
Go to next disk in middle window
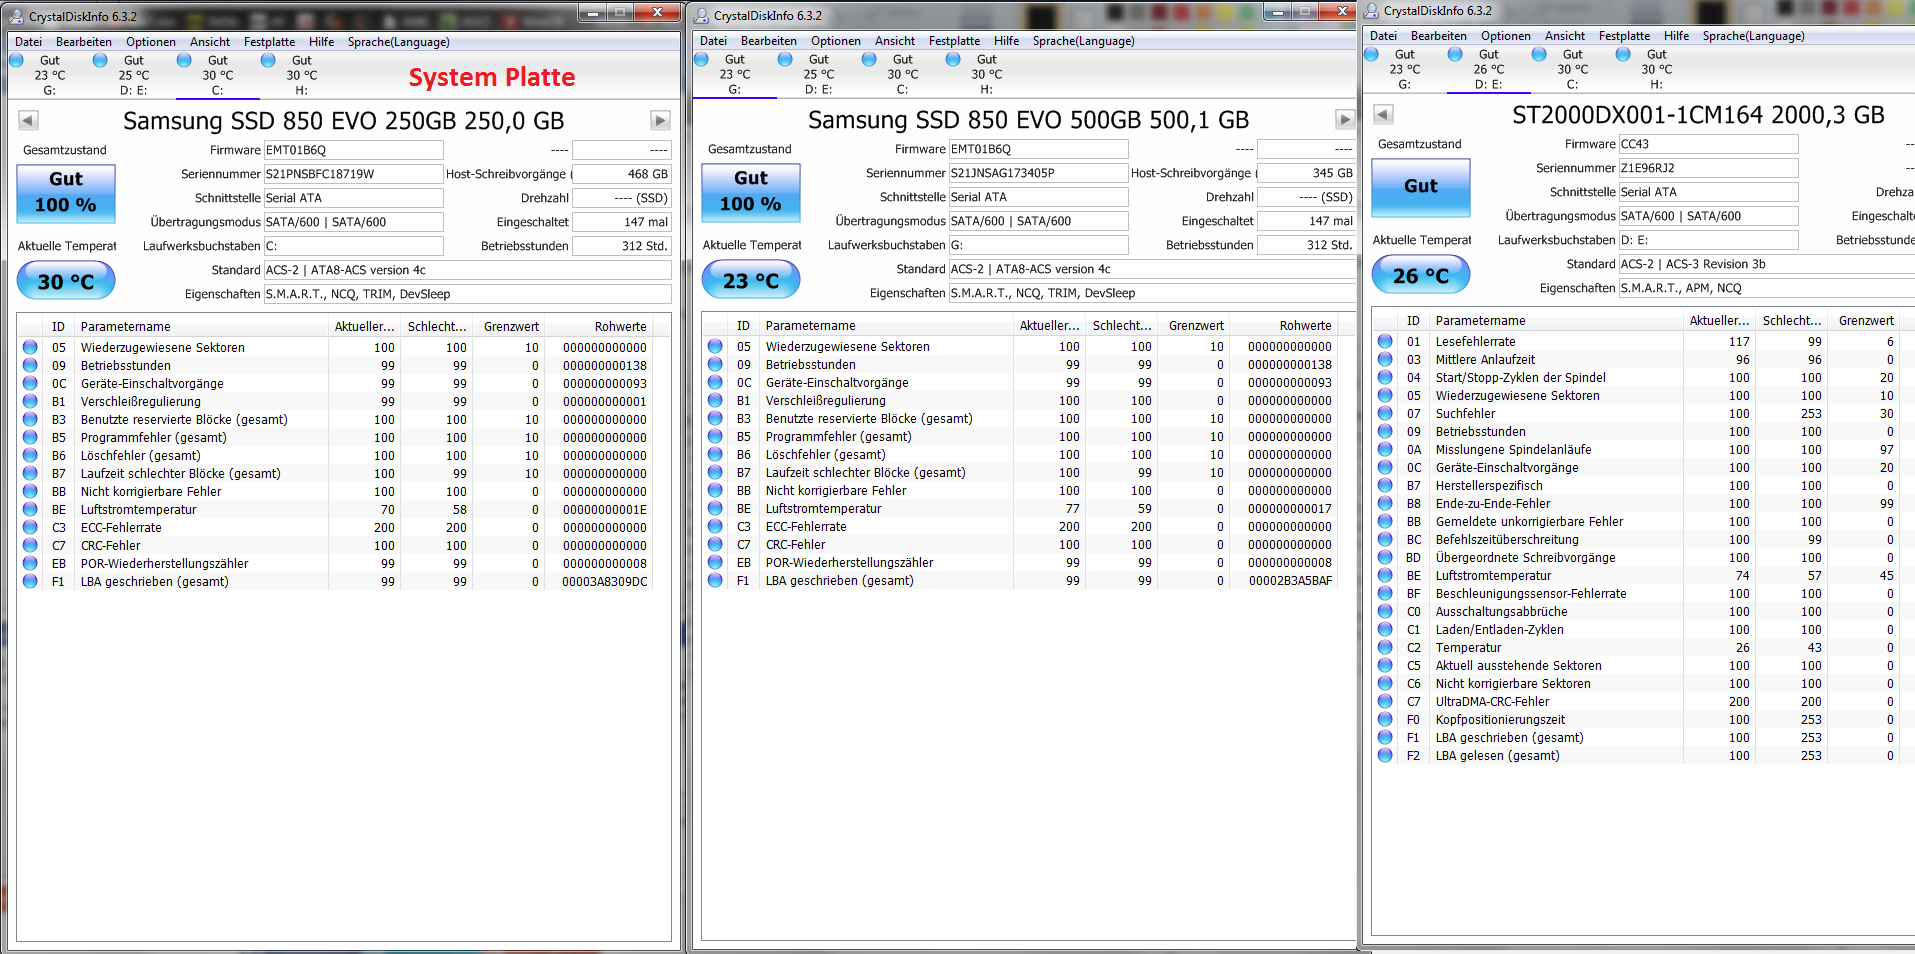coord(1345,119)
